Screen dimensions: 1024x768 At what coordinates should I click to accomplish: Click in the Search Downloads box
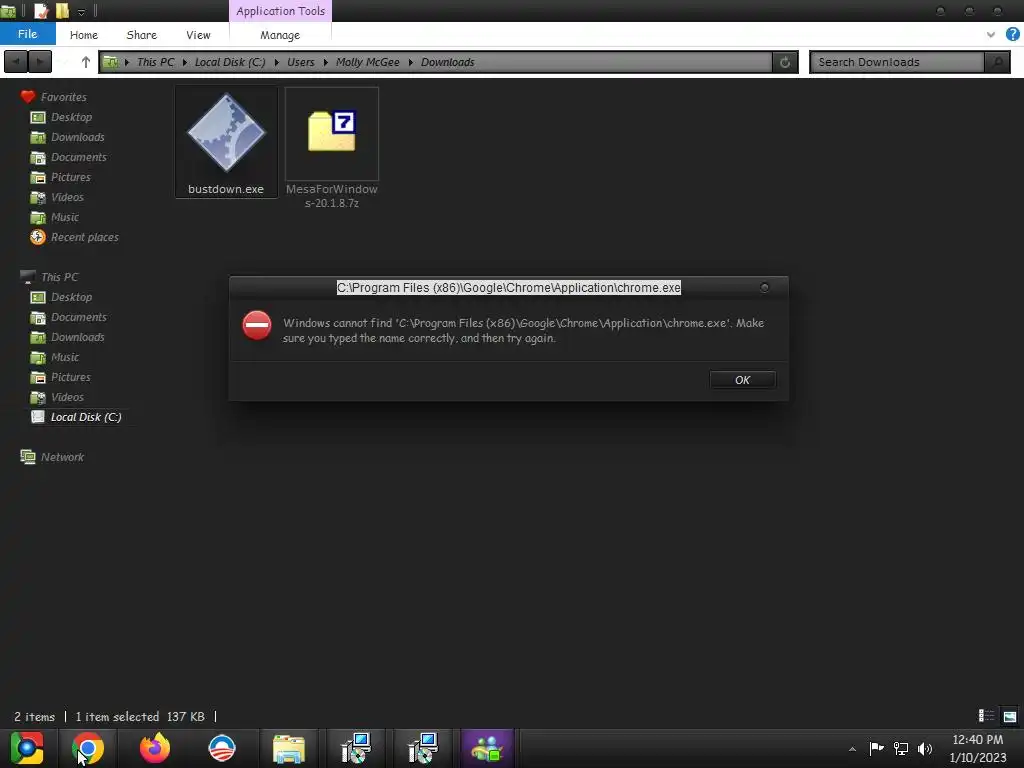[897, 62]
